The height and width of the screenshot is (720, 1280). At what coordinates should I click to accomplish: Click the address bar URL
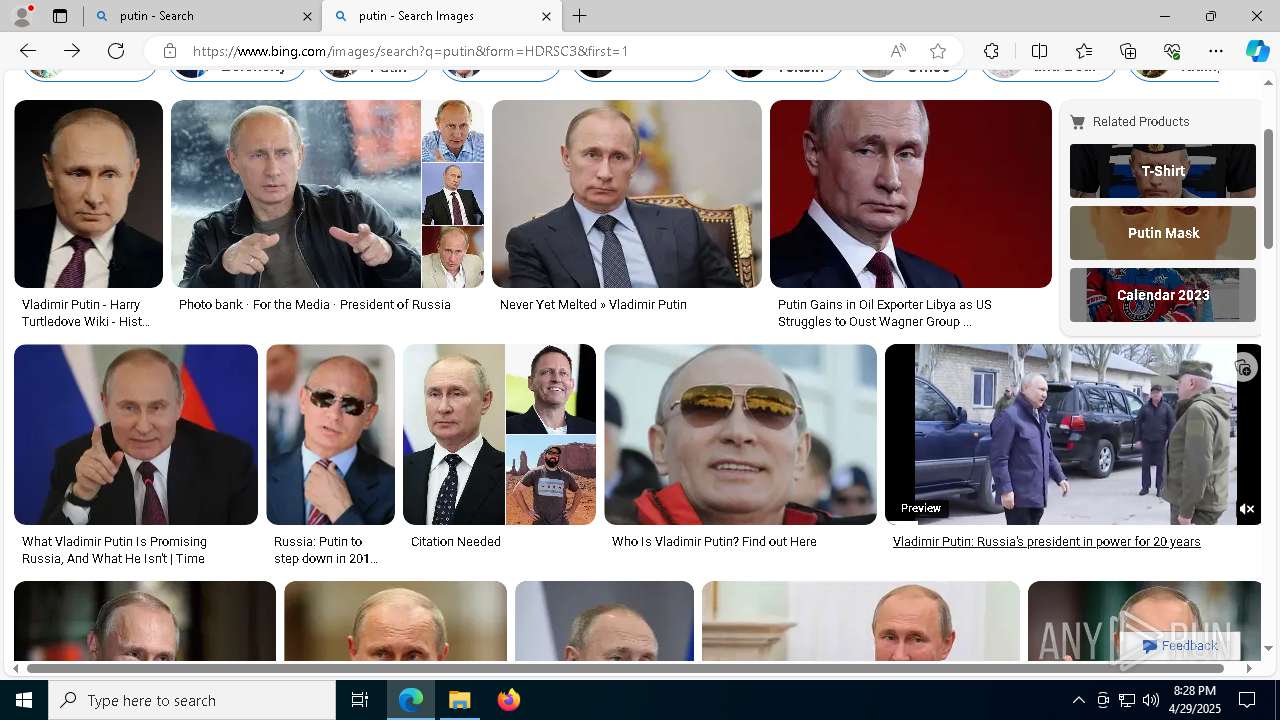point(410,51)
